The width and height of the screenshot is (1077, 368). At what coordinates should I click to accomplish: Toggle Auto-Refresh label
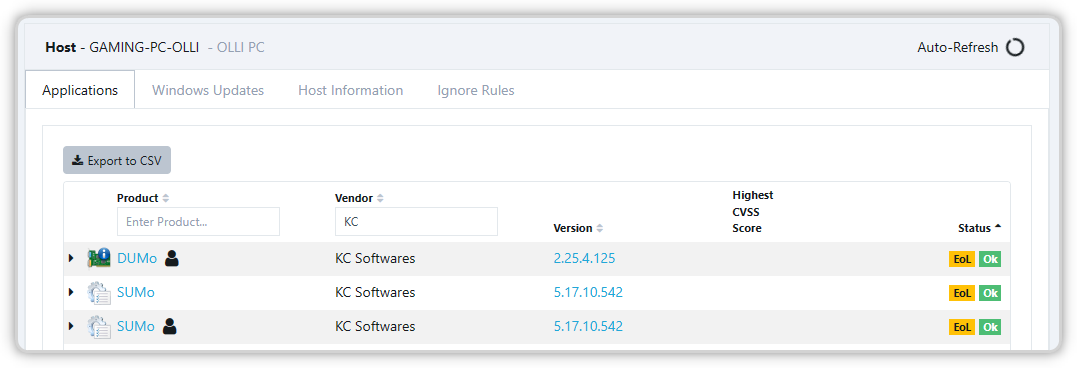(957, 47)
